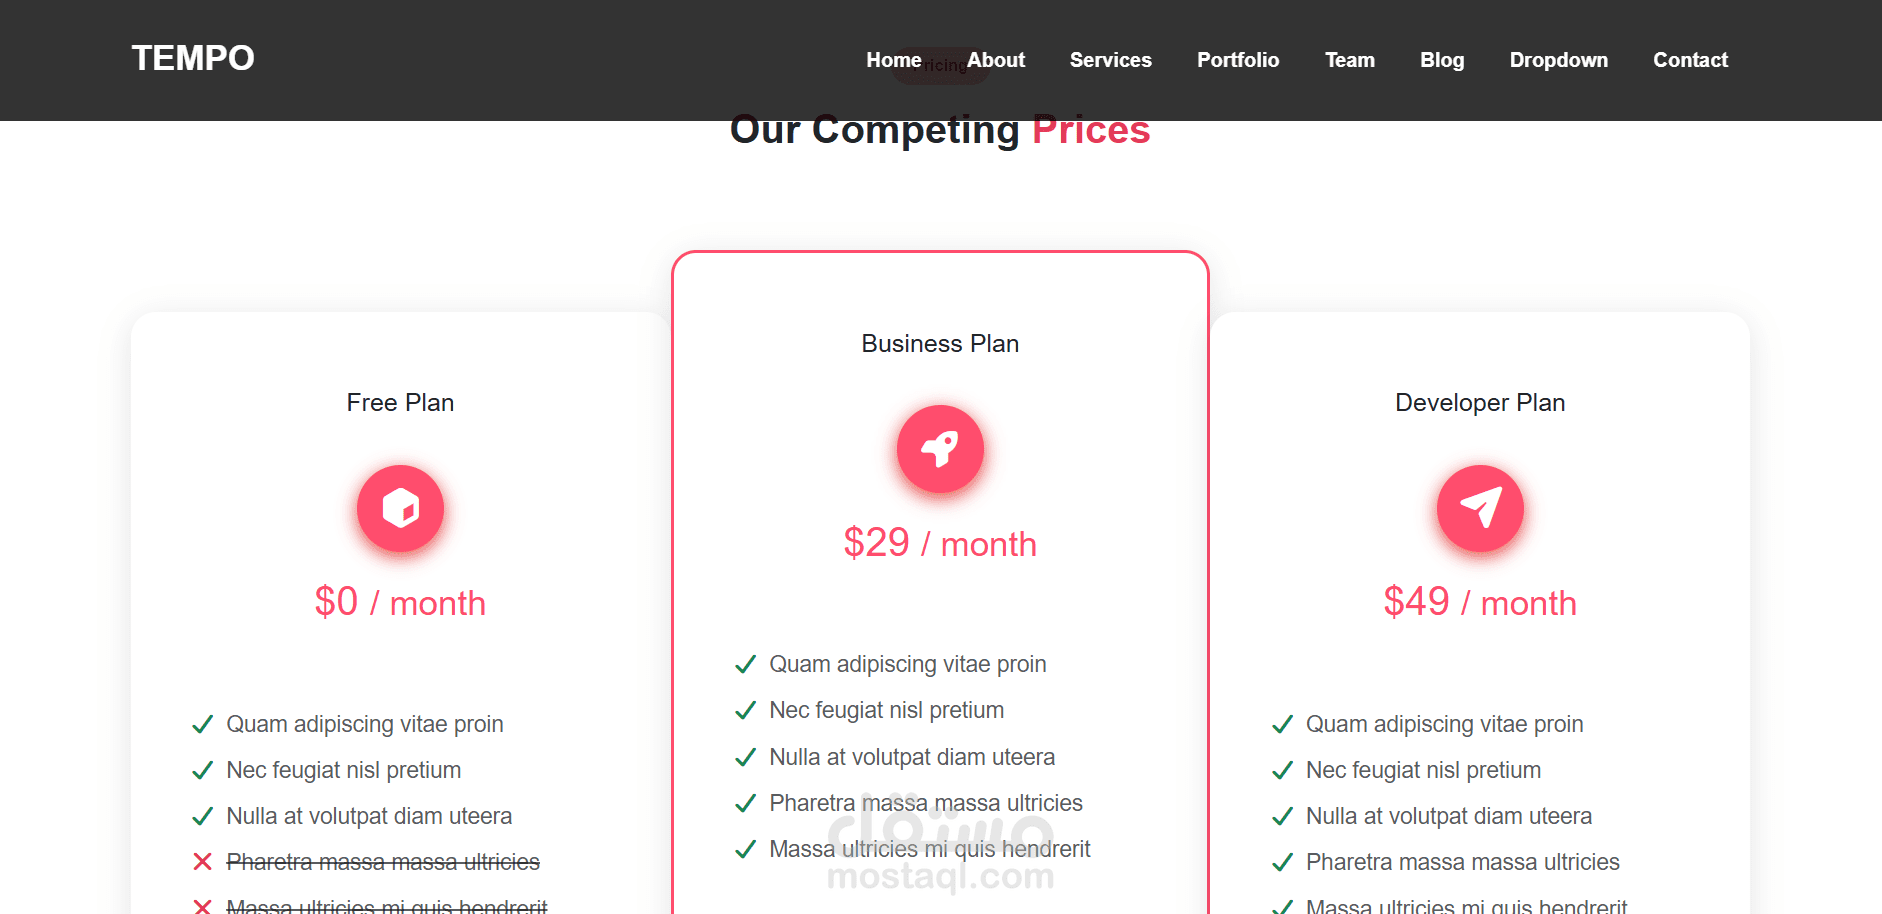Open the About nav link

coord(996,60)
